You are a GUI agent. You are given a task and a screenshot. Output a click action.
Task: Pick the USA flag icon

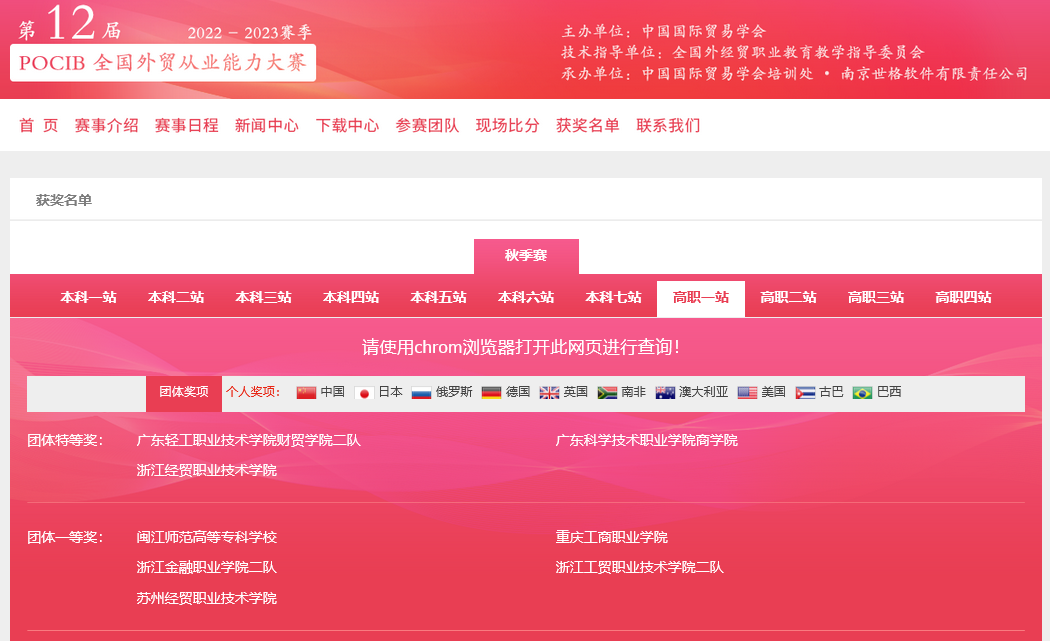(747, 393)
